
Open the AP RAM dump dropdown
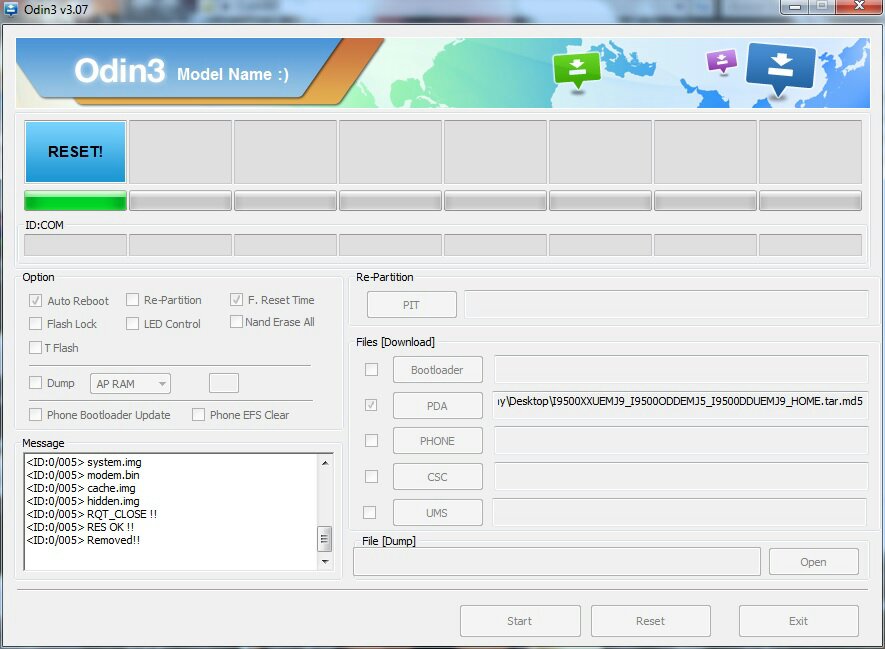[130, 384]
